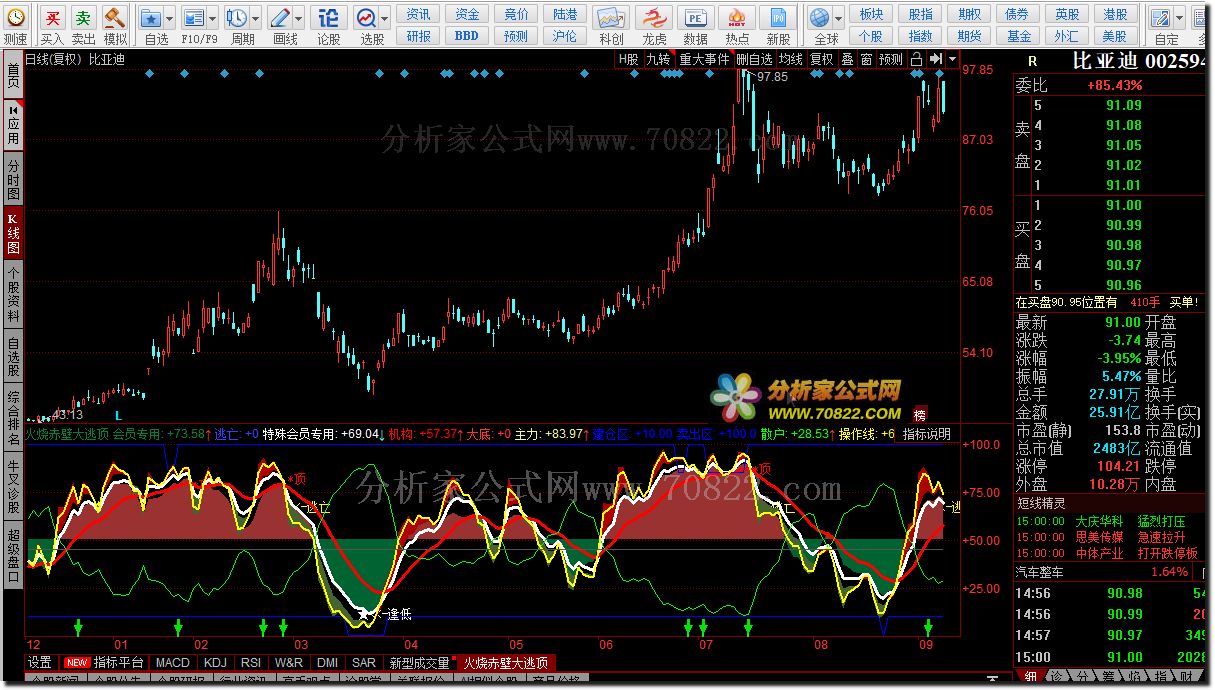Expand the 全球 dropdown arrow
This screenshot has height=690, width=1215.
[x=838, y=18]
